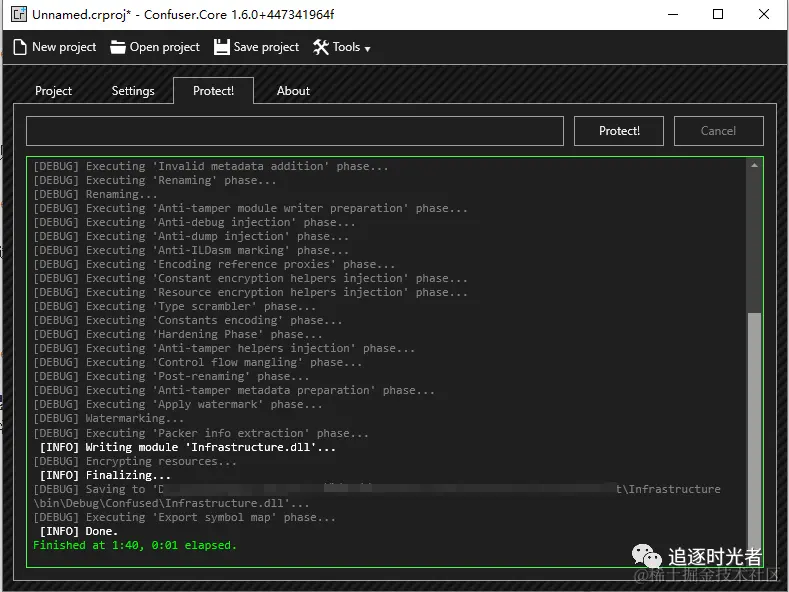
Task: Click the "Writing module 'Infrastructure.dll'" log line
Action: 187,447
